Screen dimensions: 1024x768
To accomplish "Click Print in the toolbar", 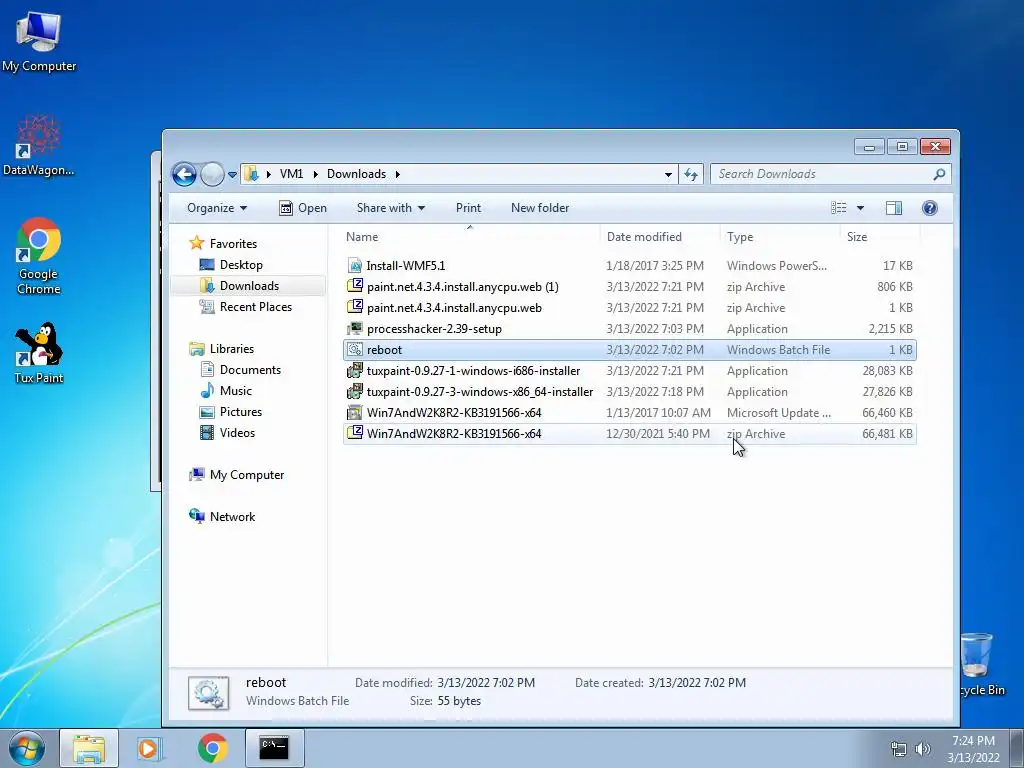I will pyautogui.click(x=468, y=208).
